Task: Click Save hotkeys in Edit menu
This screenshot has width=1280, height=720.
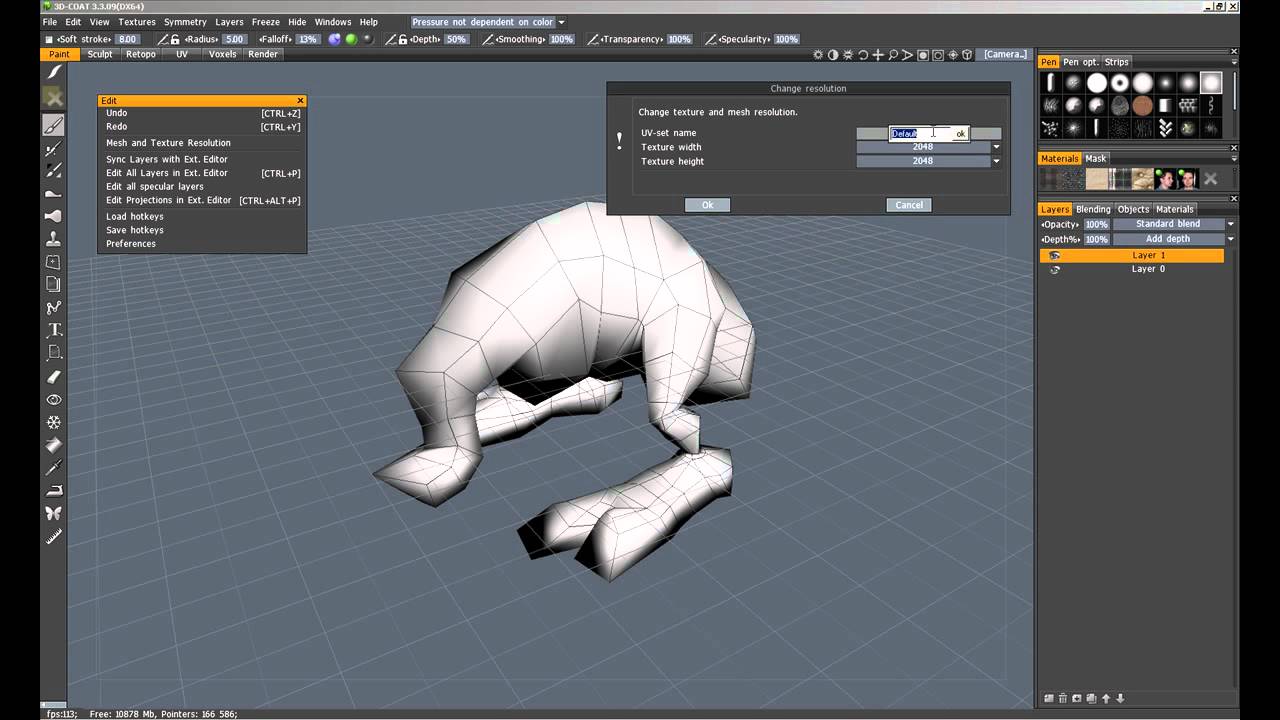Action: [135, 230]
